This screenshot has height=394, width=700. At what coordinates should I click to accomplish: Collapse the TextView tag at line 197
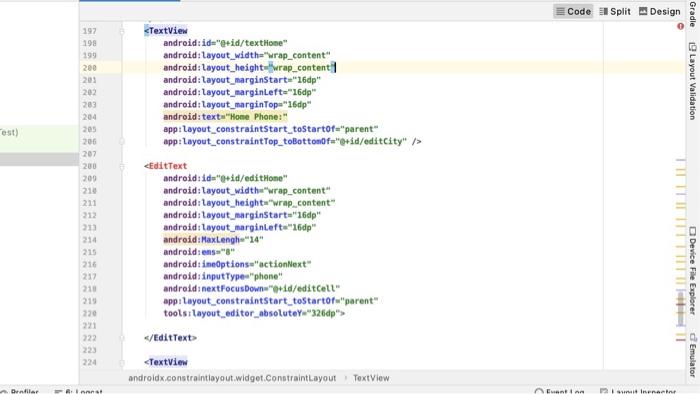tap(121, 31)
